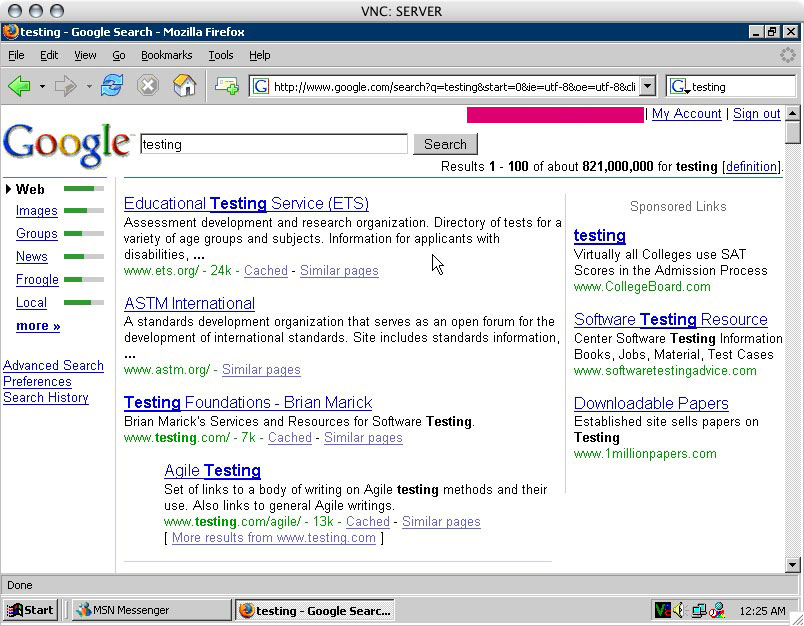
Task: Click the green bar beside Images
Action: coord(84,210)
